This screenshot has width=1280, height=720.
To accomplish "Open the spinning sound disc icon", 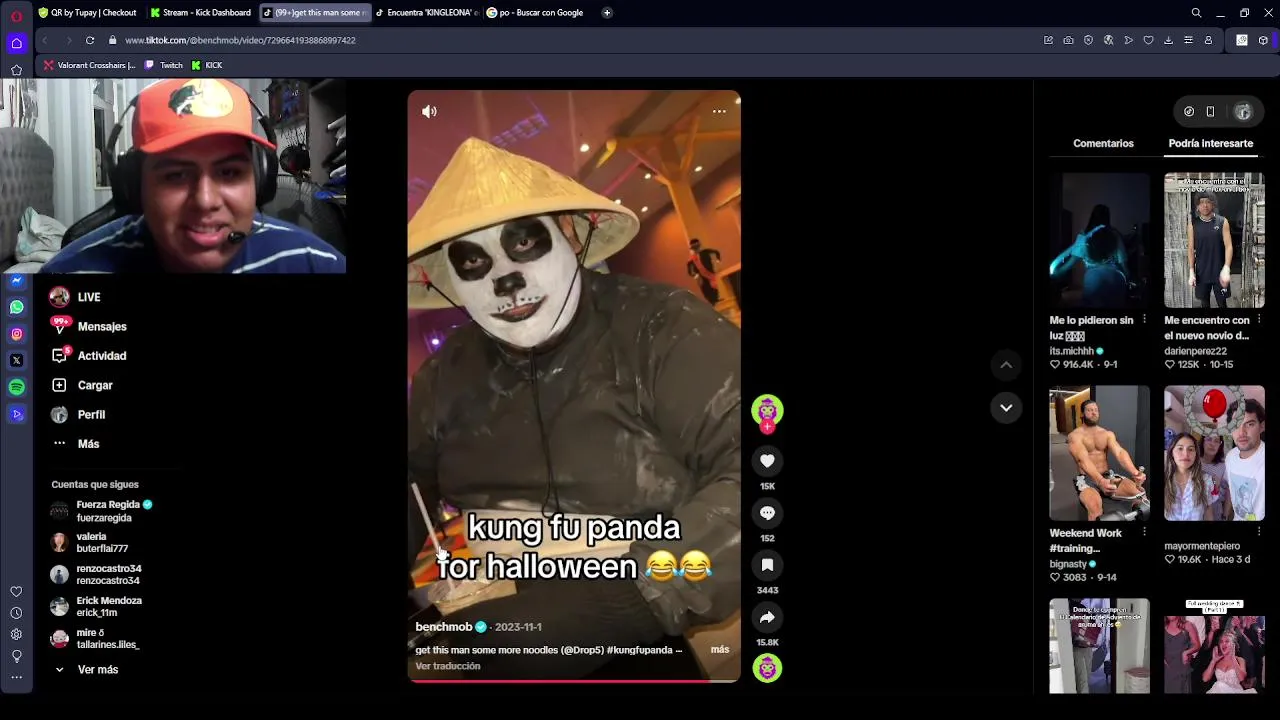I will click(767, 668).
